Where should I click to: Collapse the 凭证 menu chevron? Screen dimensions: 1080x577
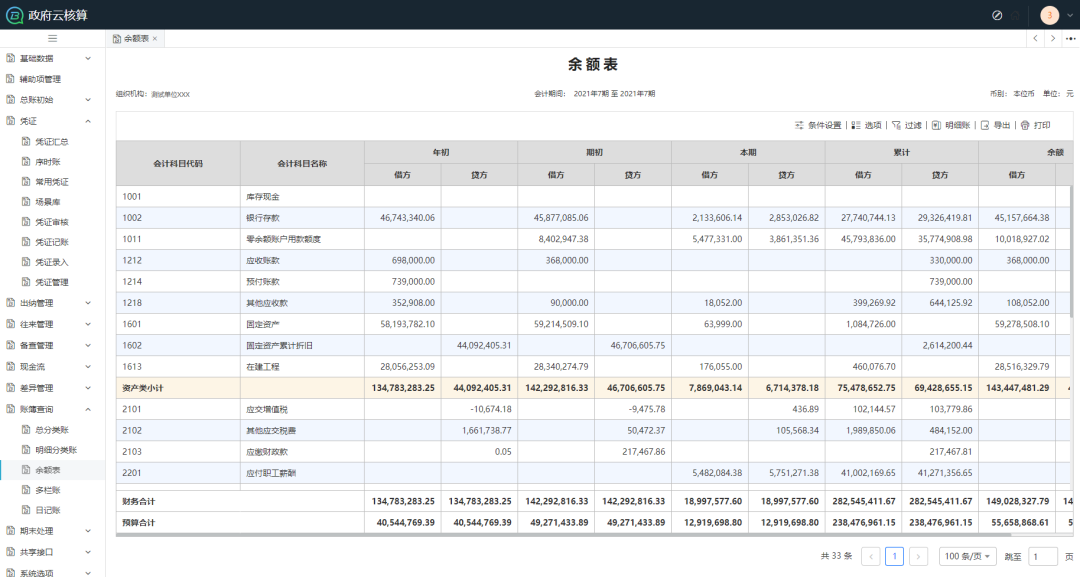(x=88, y=121)
